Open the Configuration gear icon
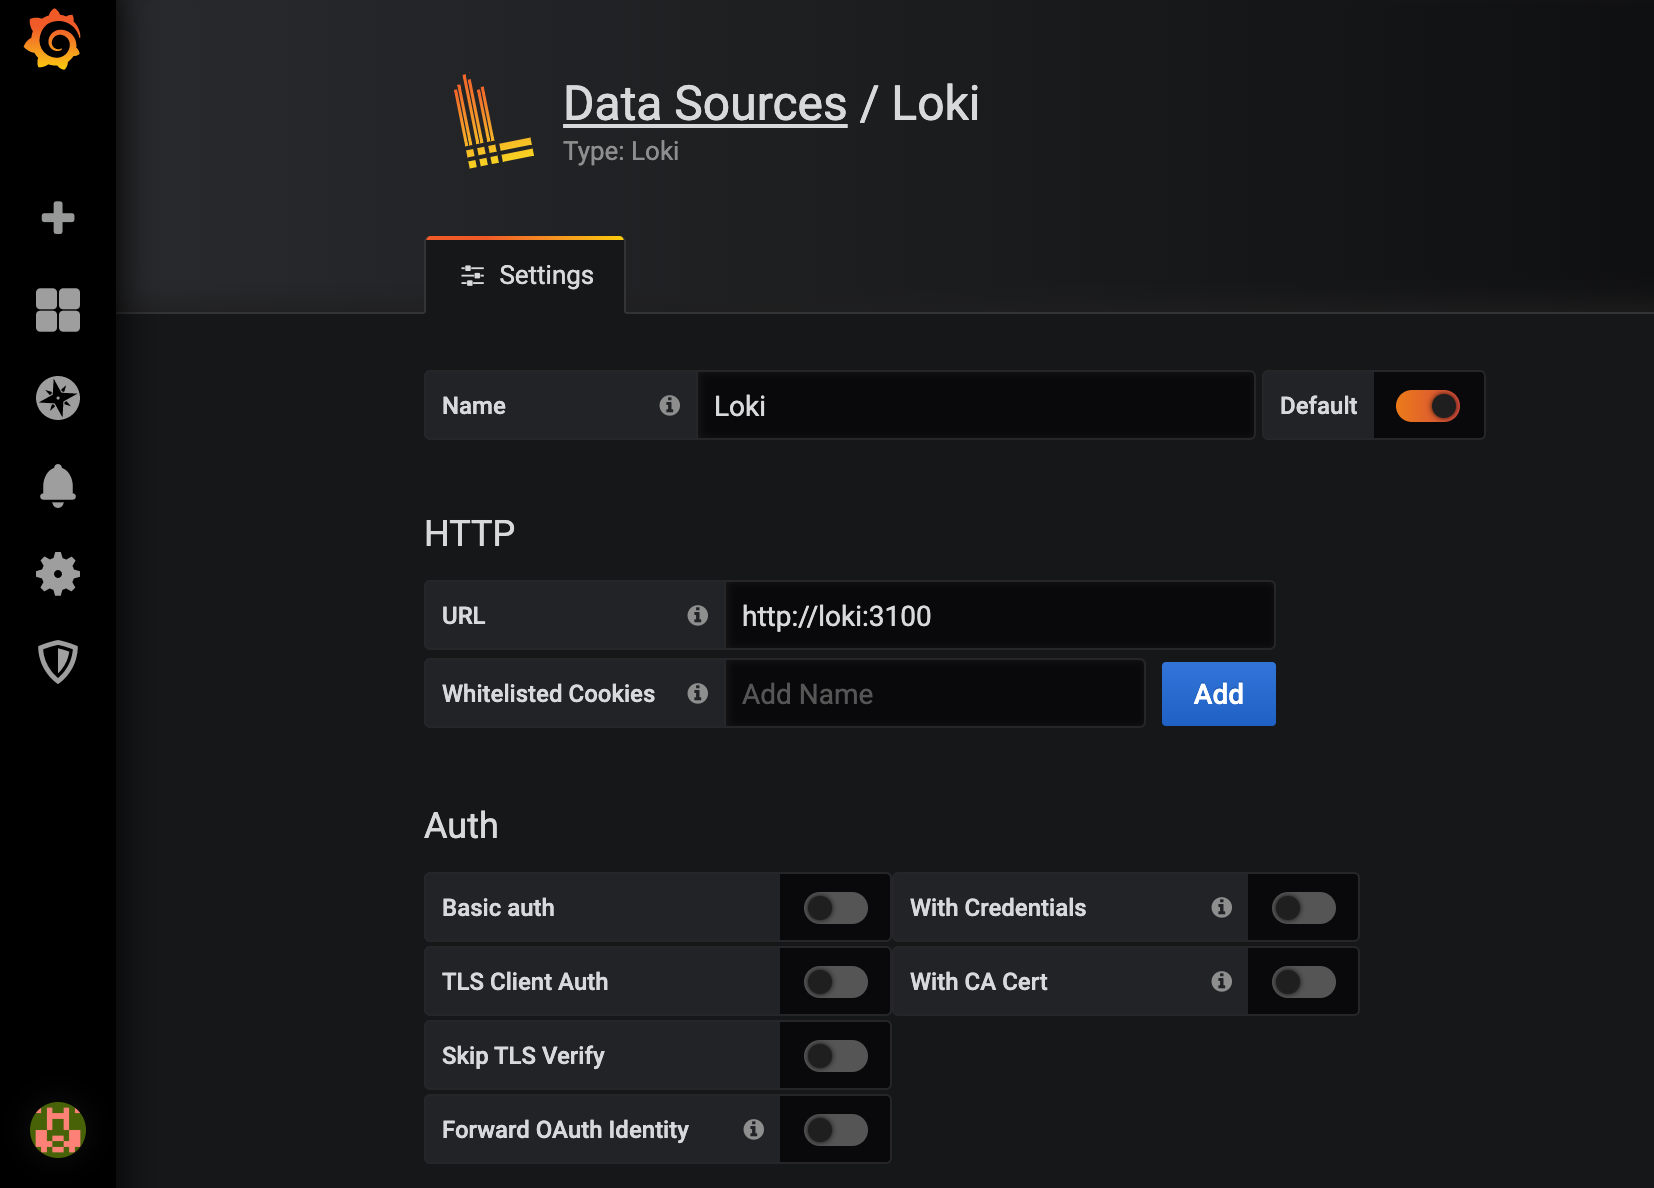1654x1188 pixels. click(58, 574)
